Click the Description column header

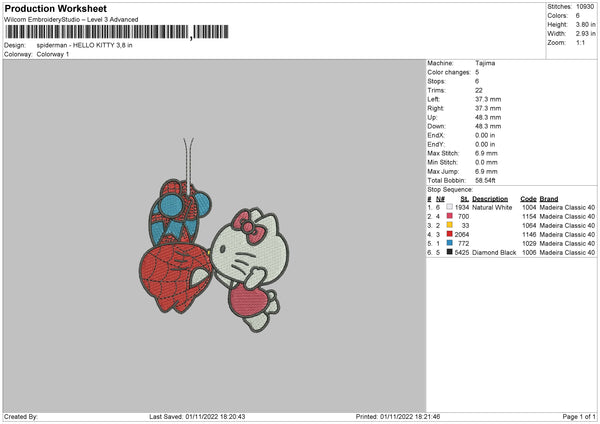point(490,199)
